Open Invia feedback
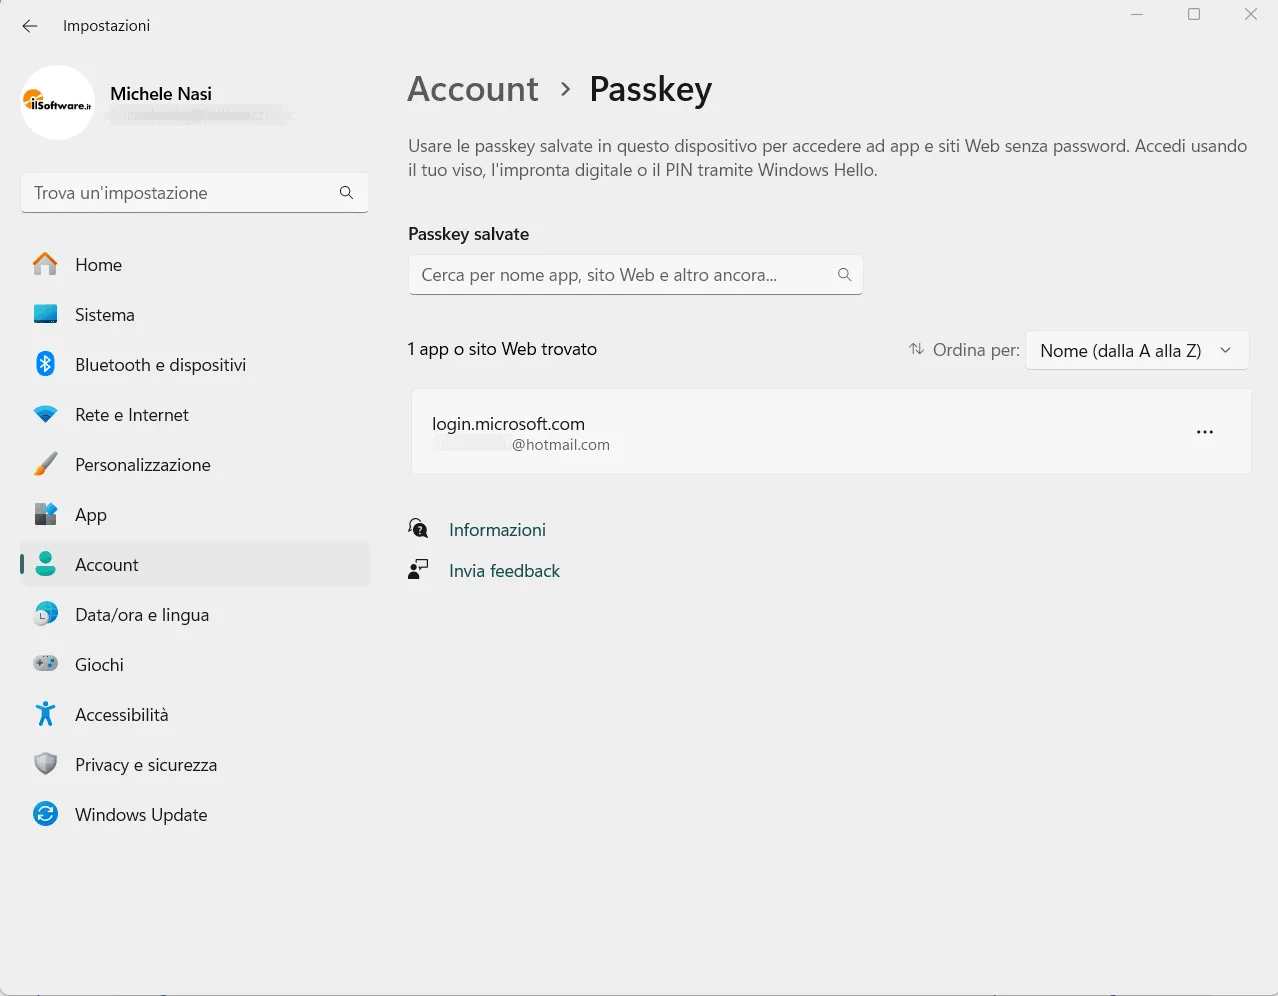 [504, 570]
